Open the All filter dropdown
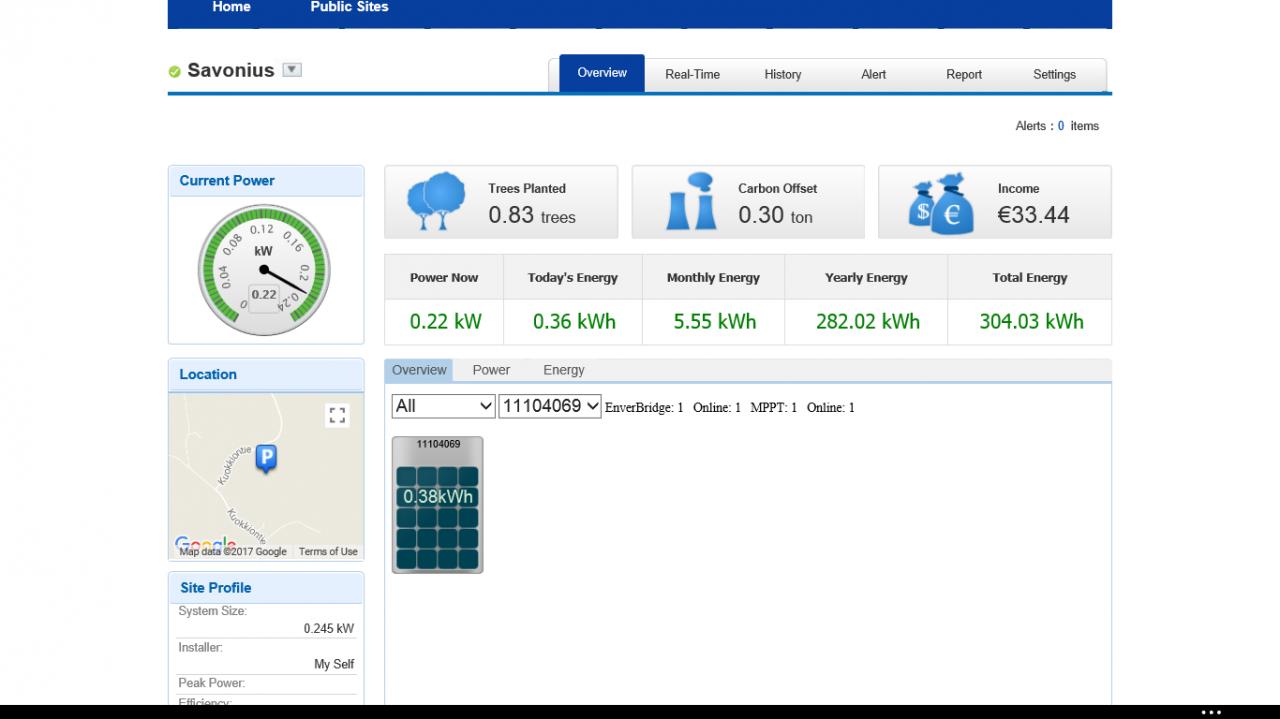Screen dimensions: 1280x719 pyautogui.click(x=443, y=406)
